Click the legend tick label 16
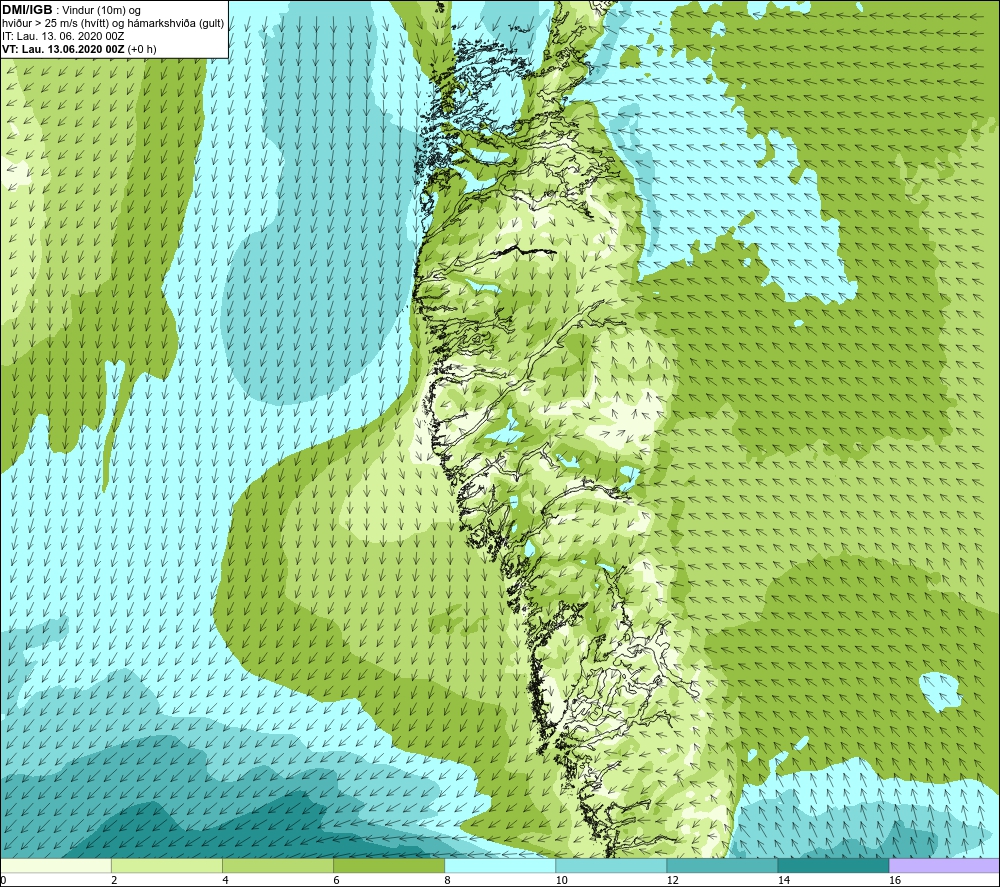 click(894, 880)
